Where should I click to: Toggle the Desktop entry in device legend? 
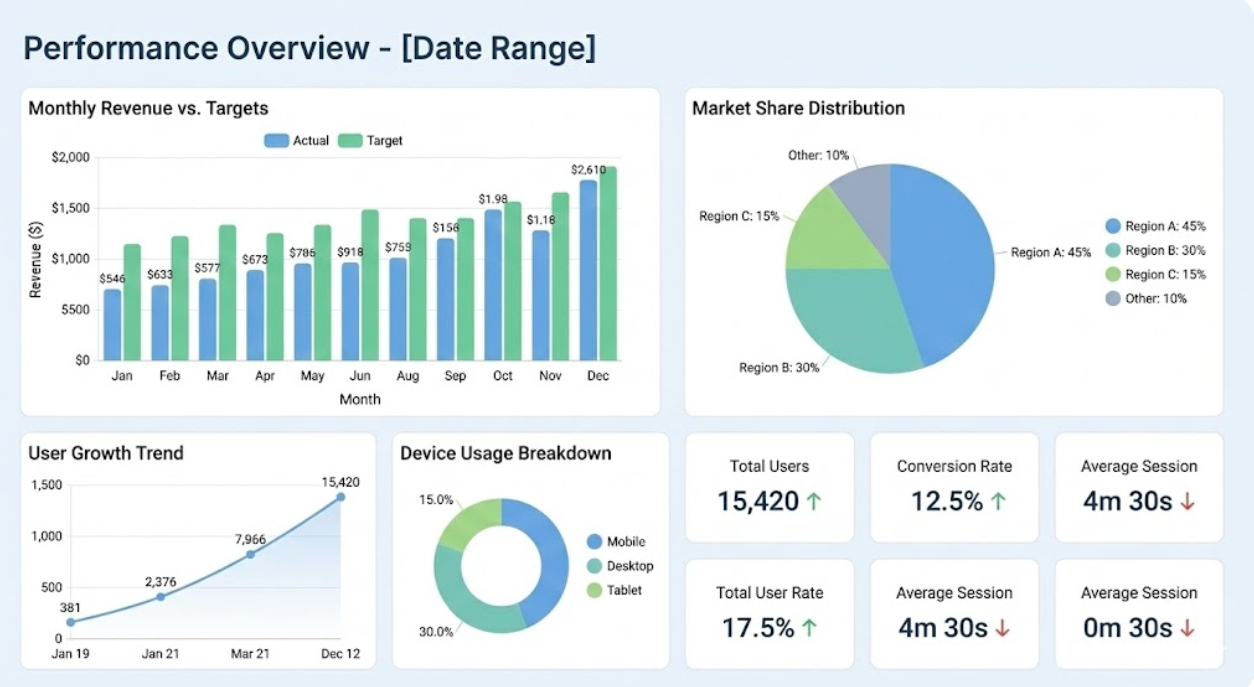[x=594, y=566]
